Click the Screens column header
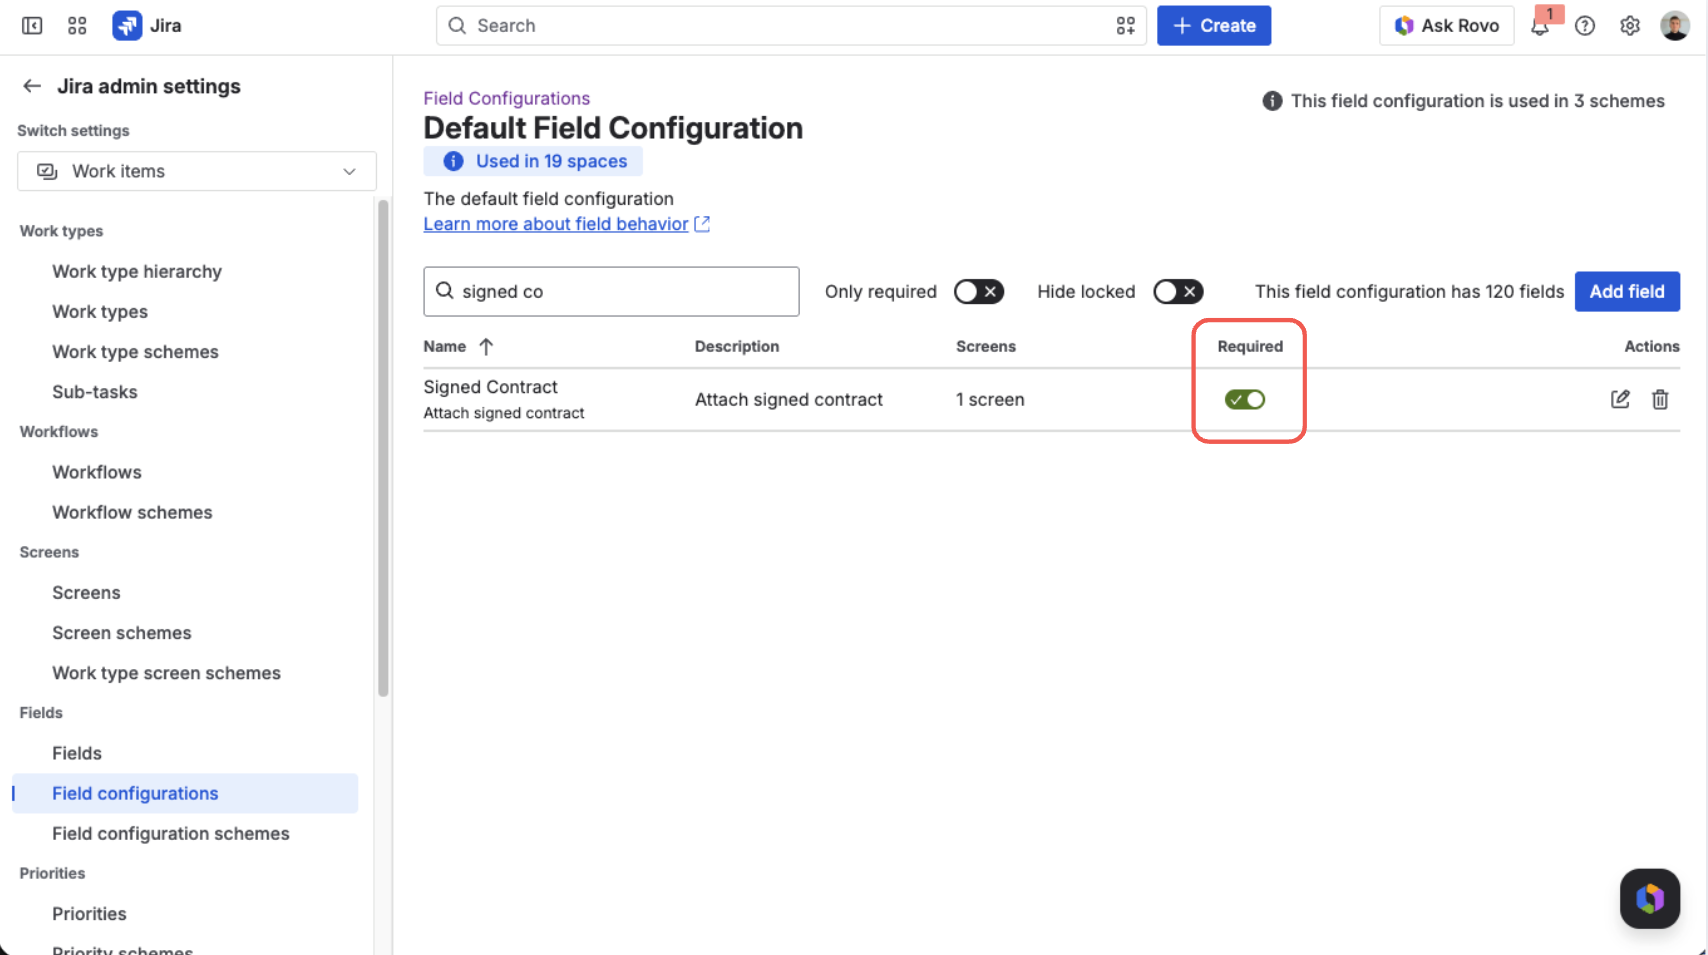This screenshot has height=955, width=1708. click(986, 347)
